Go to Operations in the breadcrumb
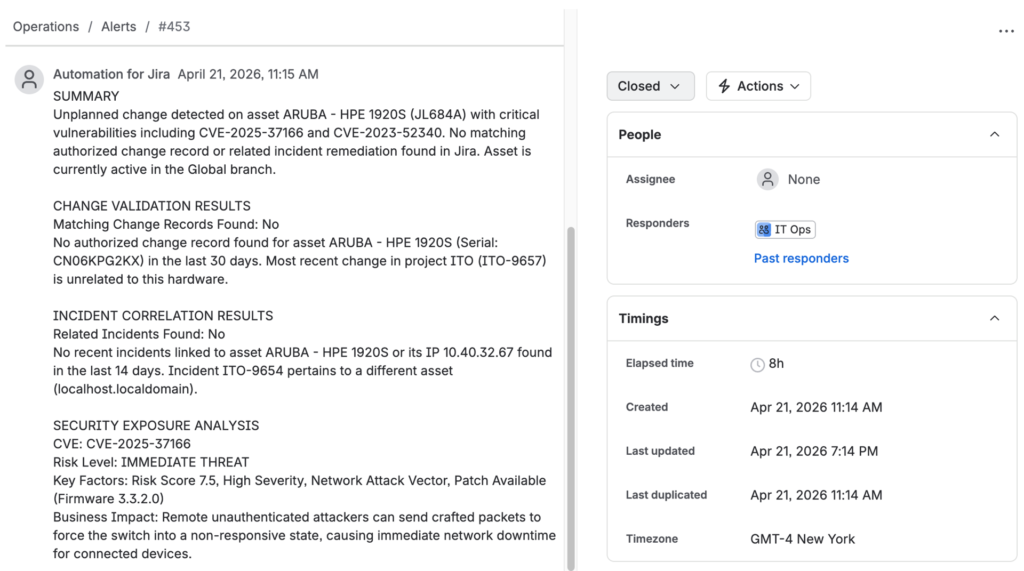Image resolution: width=1024 pixels, height=571 pixels. [x=46, y=27]
